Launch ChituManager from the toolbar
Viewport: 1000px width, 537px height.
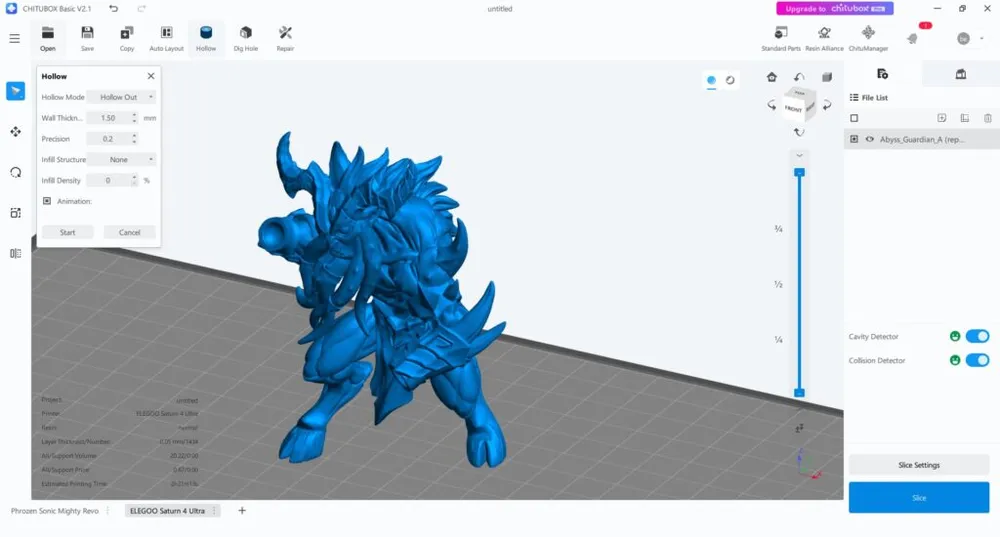[868, 38]
